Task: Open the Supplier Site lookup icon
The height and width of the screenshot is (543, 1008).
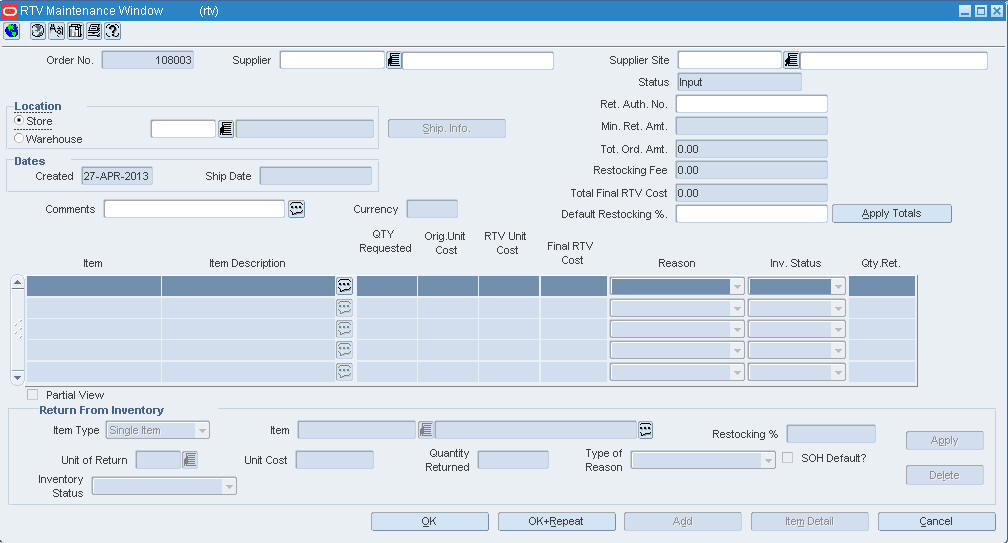Action: point(791,60)
